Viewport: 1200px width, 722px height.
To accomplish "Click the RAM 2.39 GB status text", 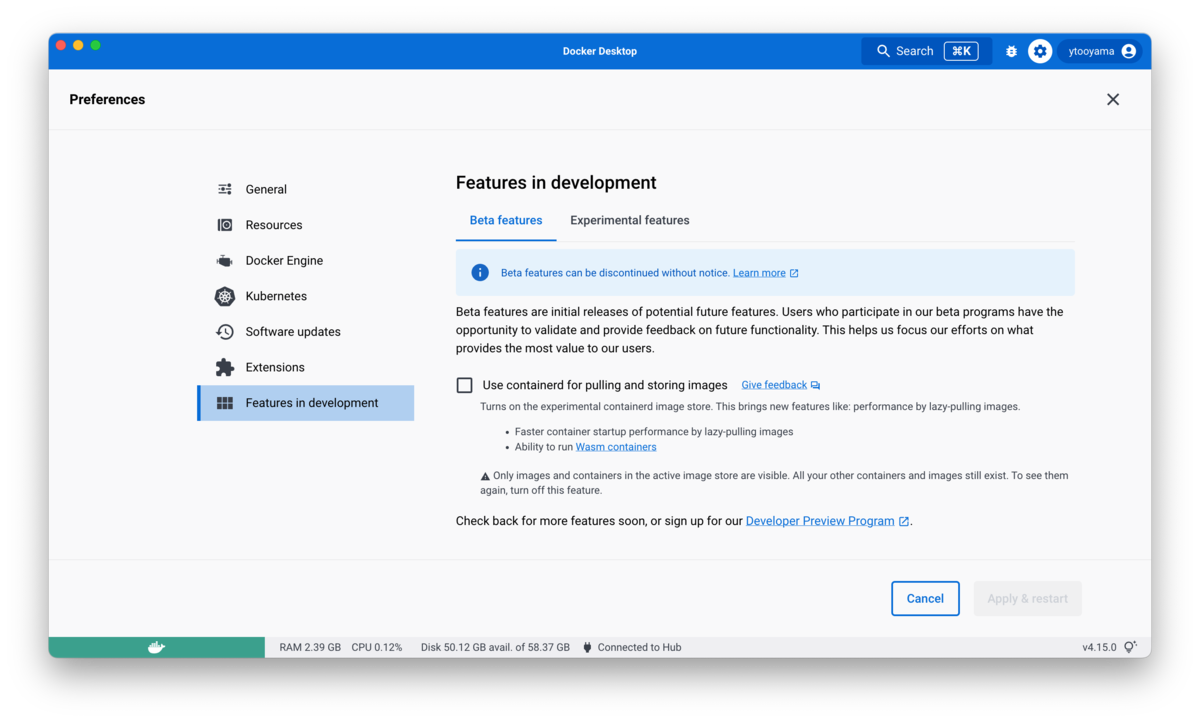I will (x=310, y=647).
